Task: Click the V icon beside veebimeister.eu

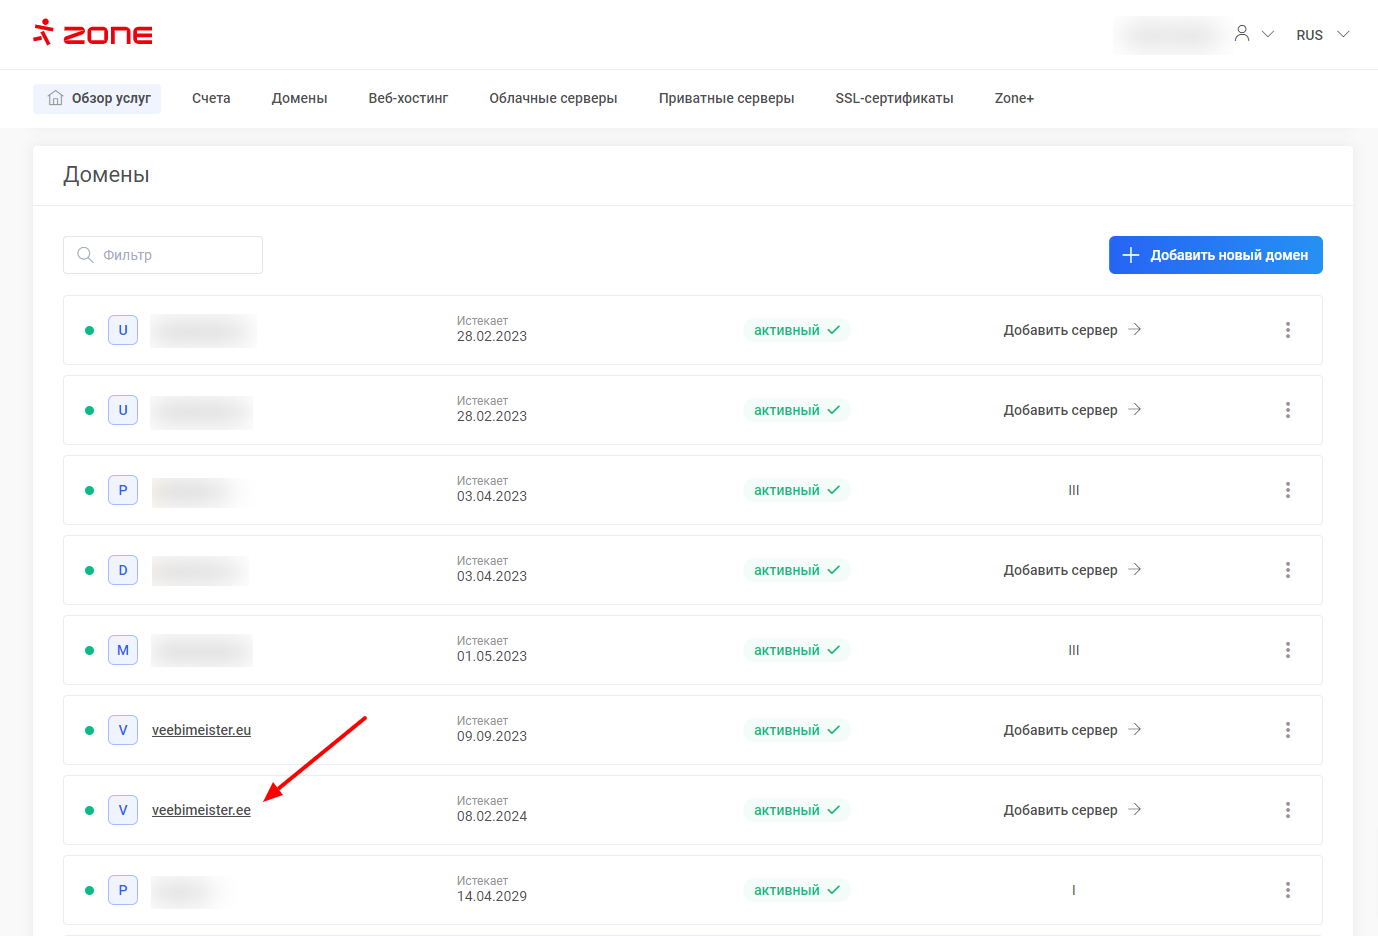Action: point(123,730)
